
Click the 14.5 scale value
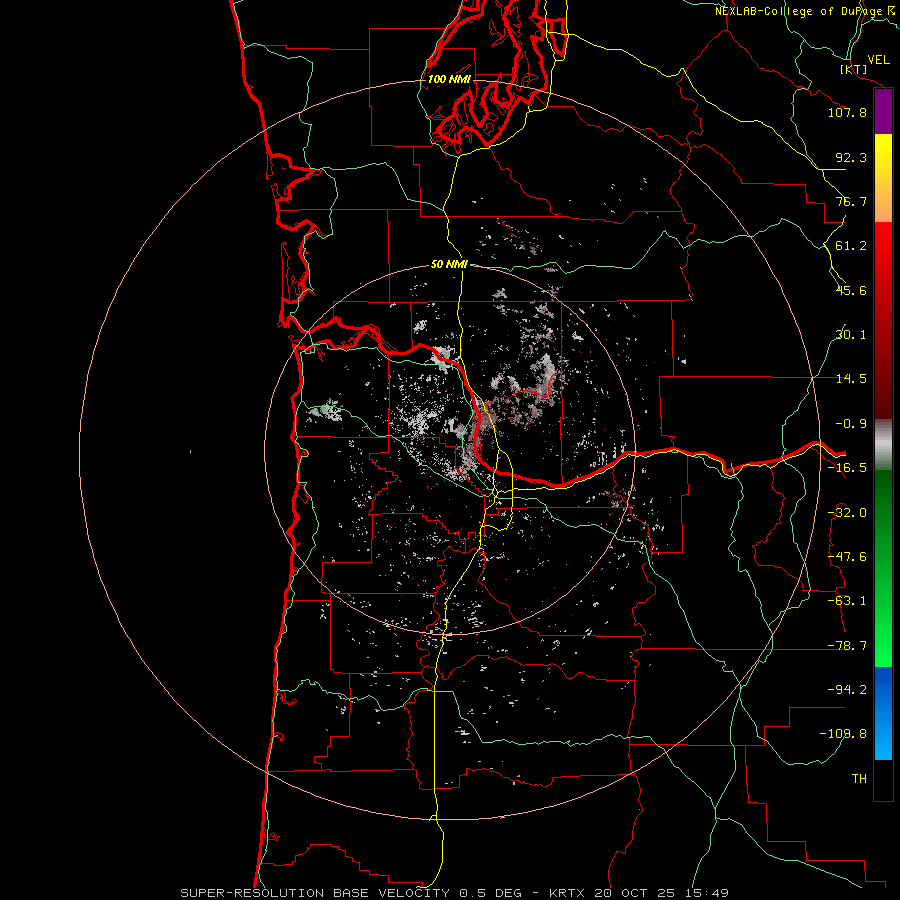point(851,379)
